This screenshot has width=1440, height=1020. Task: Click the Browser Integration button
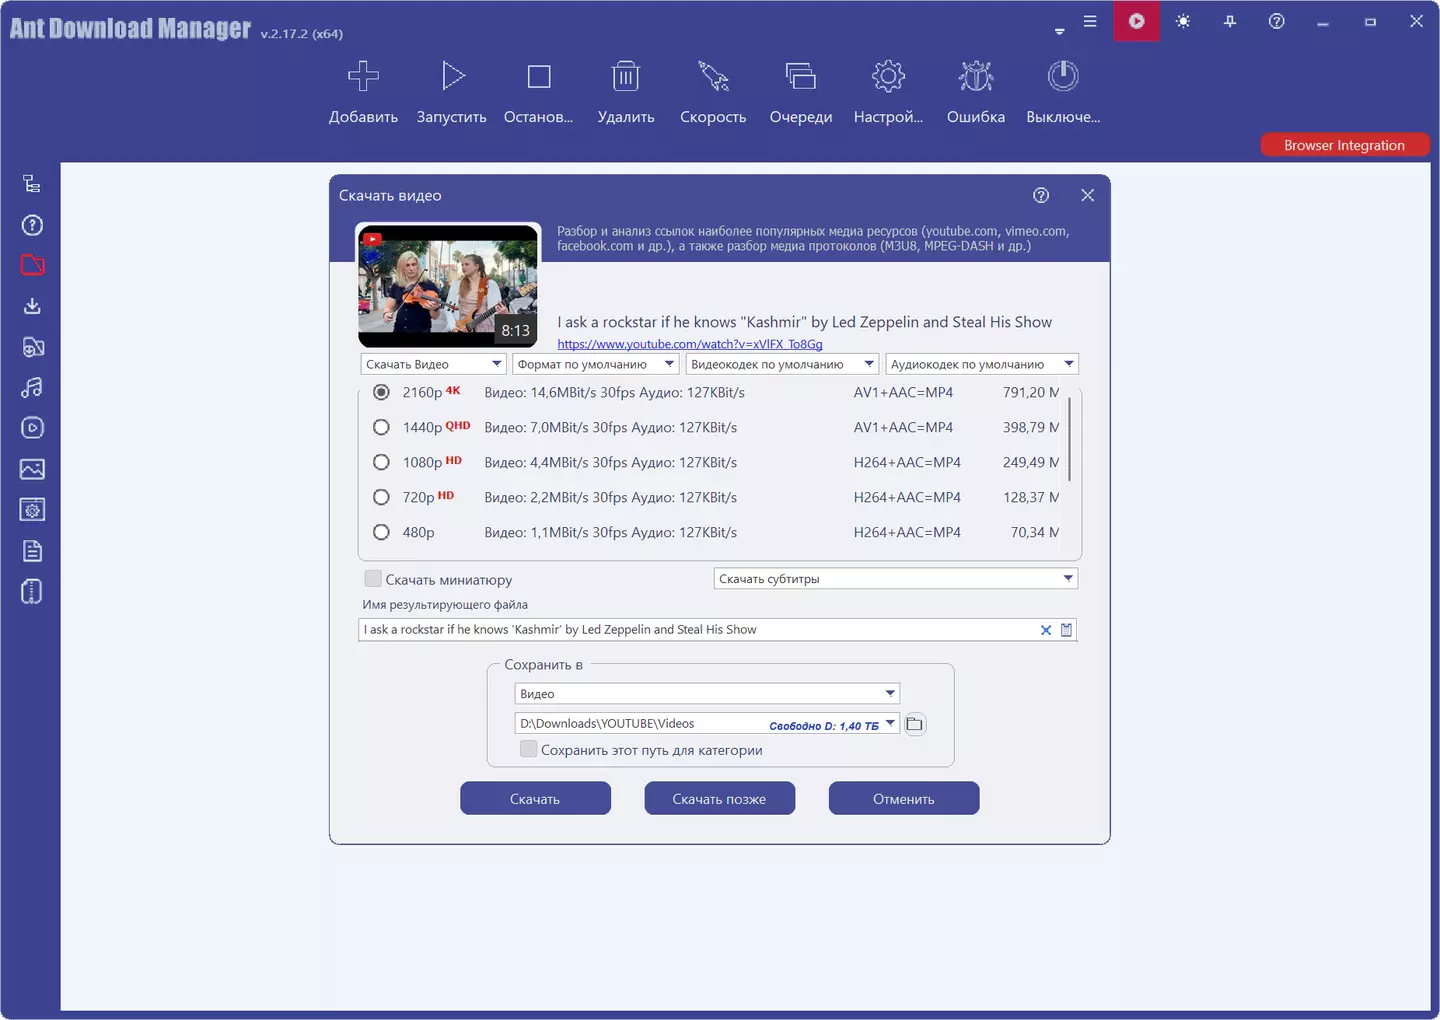[1345, 145]
